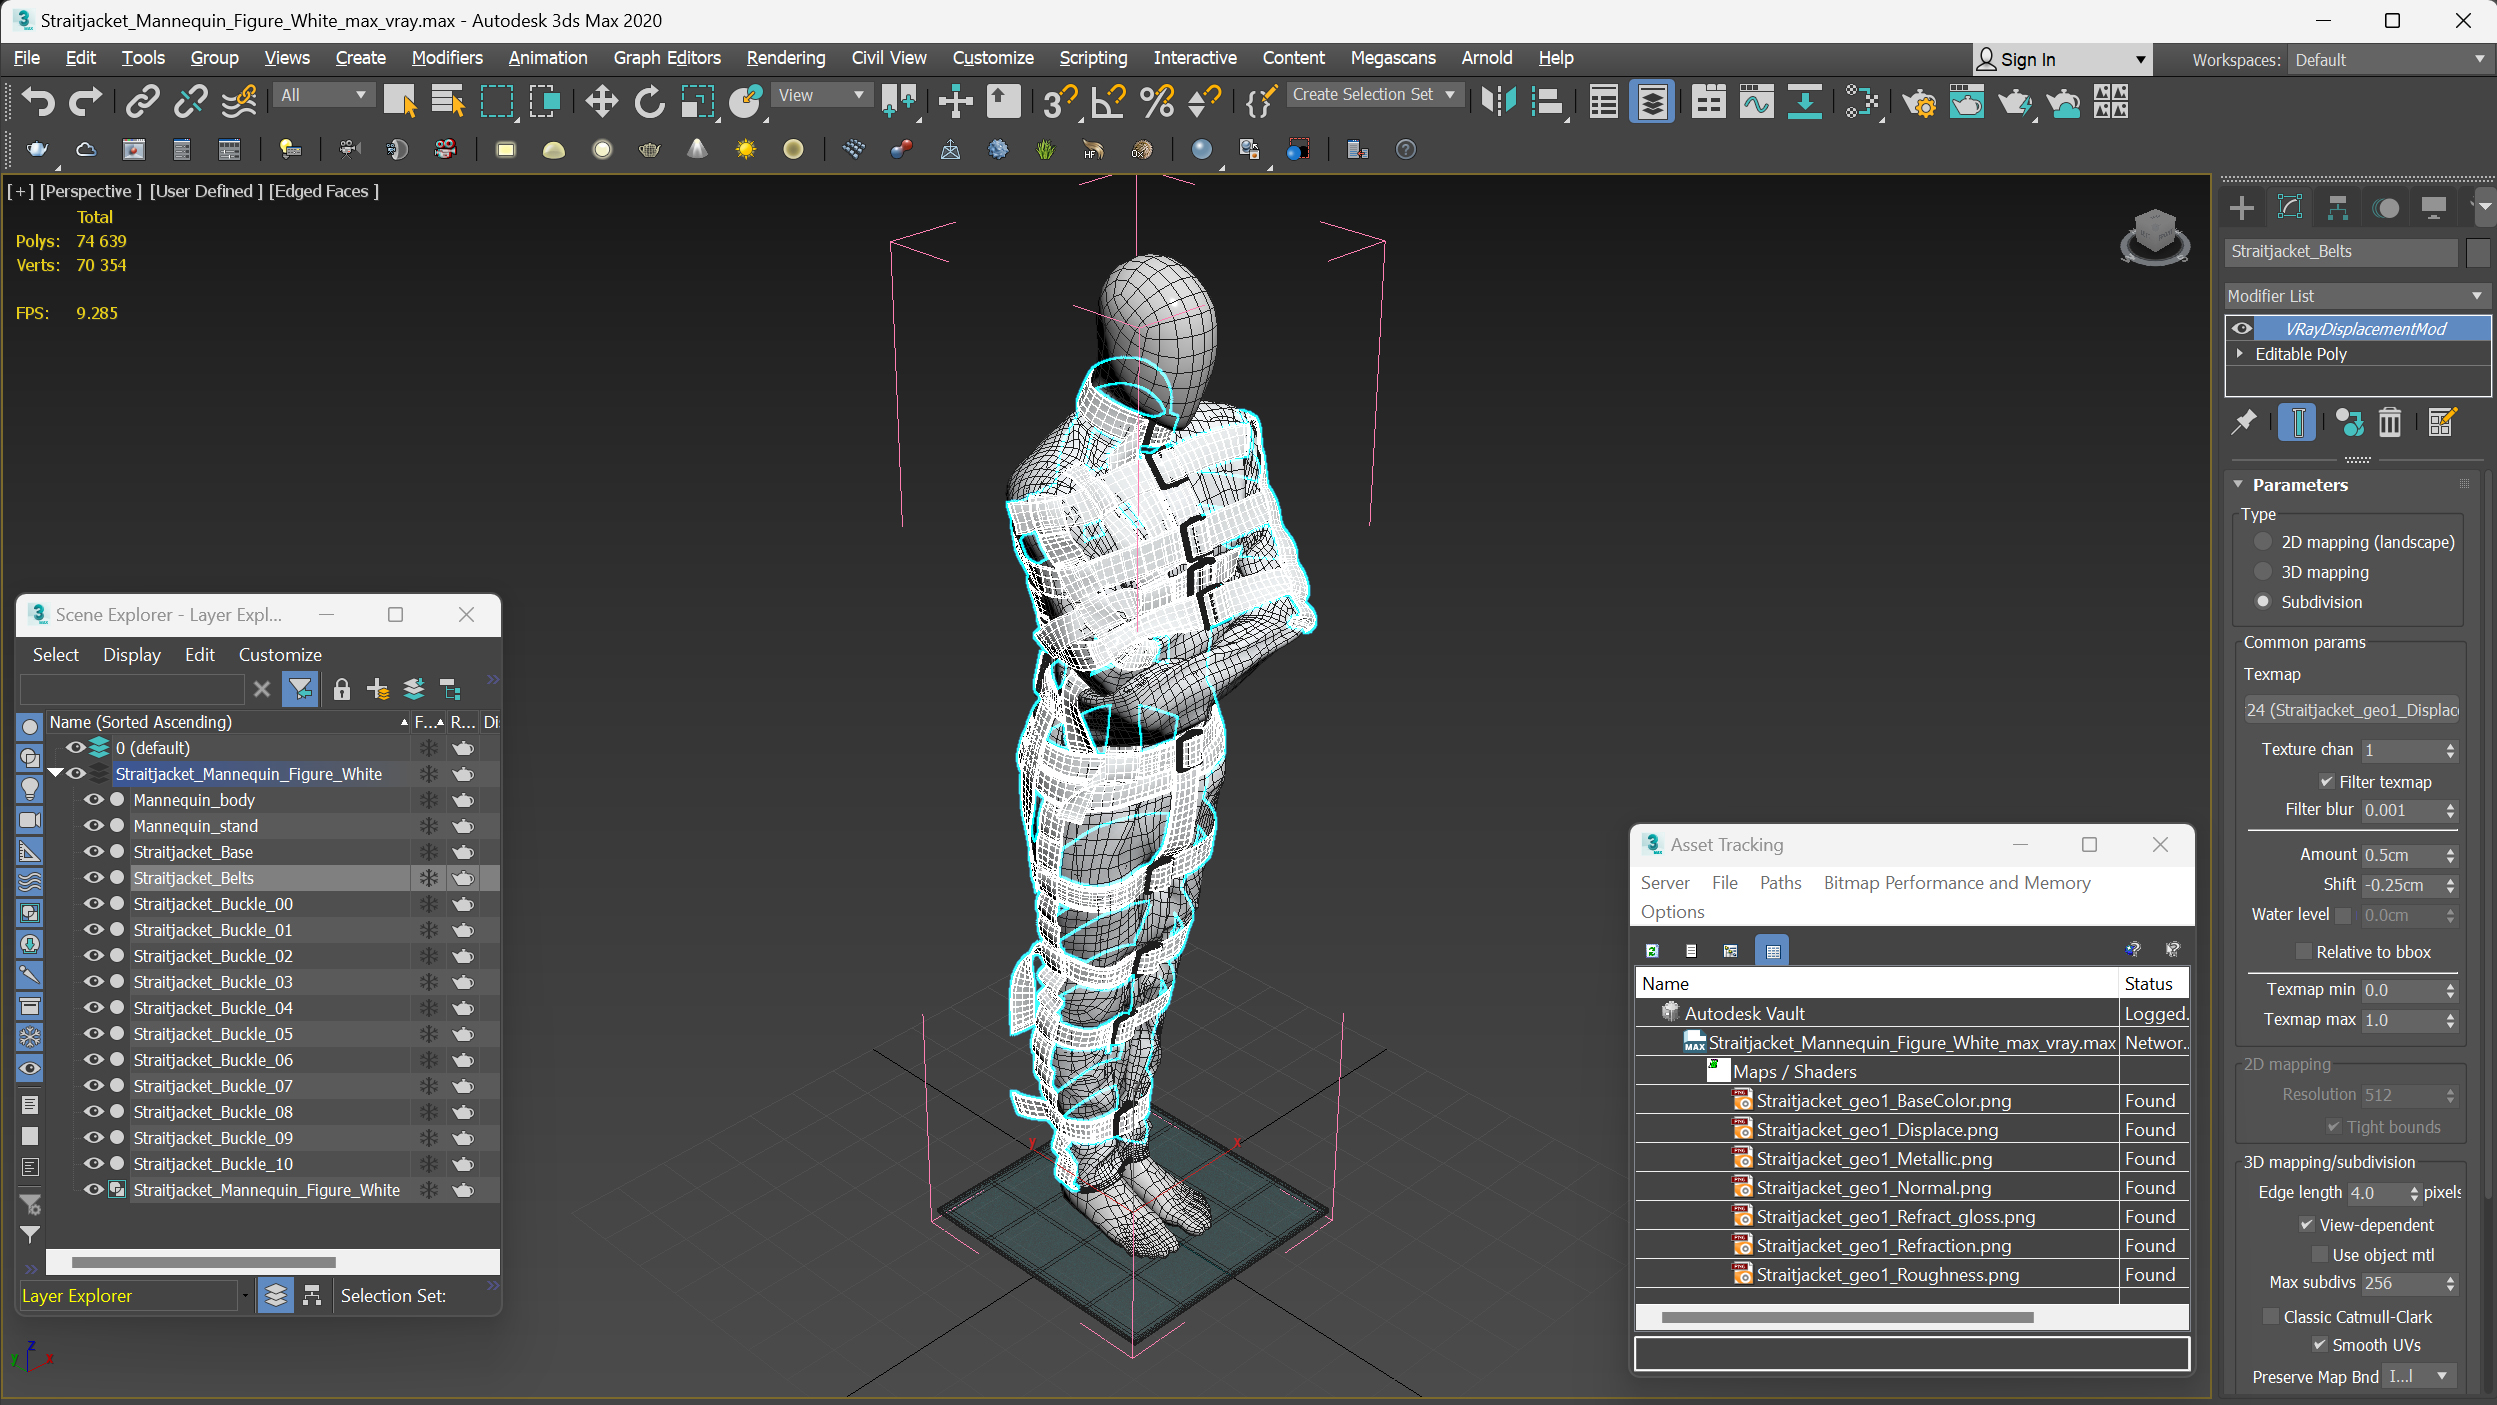Open the Create command panel tab
Image resolution: width=2497 pixels, height=1405 pixels.
click(2242, 207)
